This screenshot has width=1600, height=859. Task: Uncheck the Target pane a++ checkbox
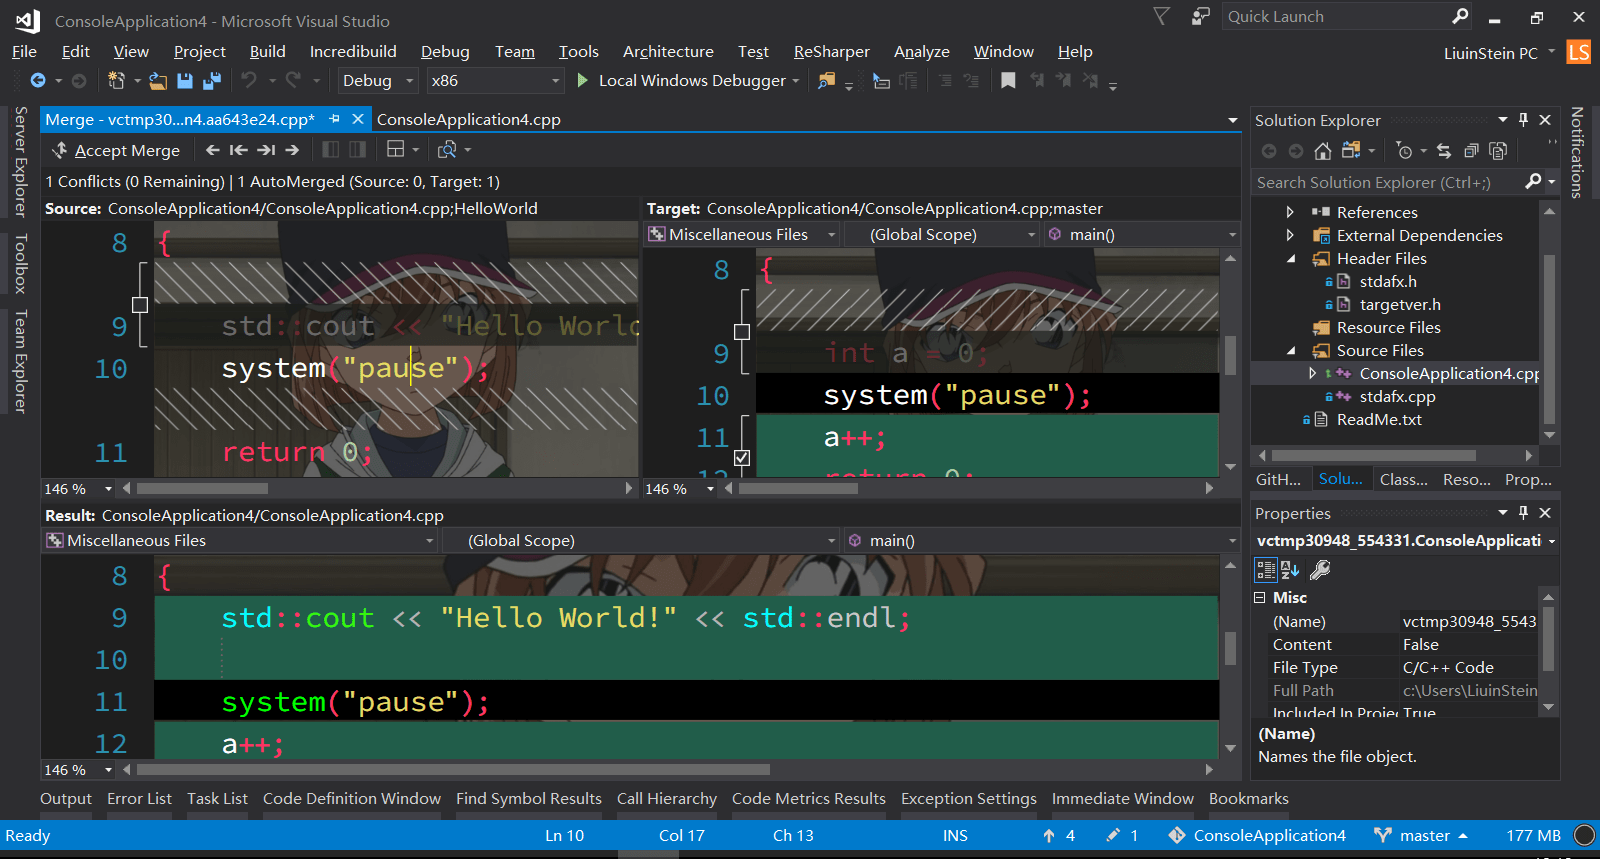[x=742, y=458]
